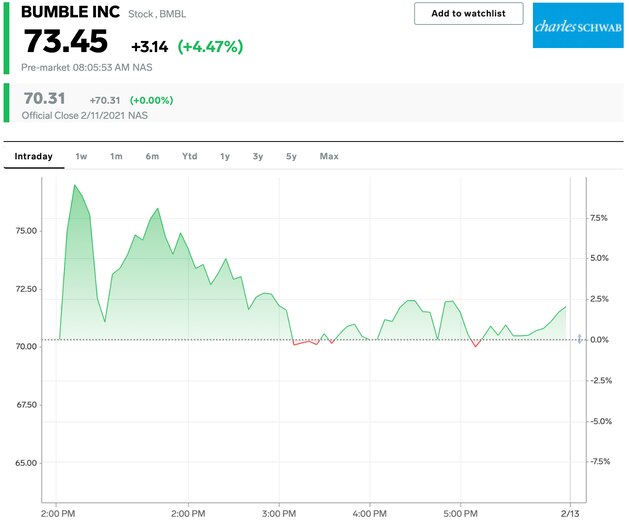The height and width of the screenshot is (526, 629).
Task: Click the Stock, BMBL ticker label
Action: [x=157, y=14]
